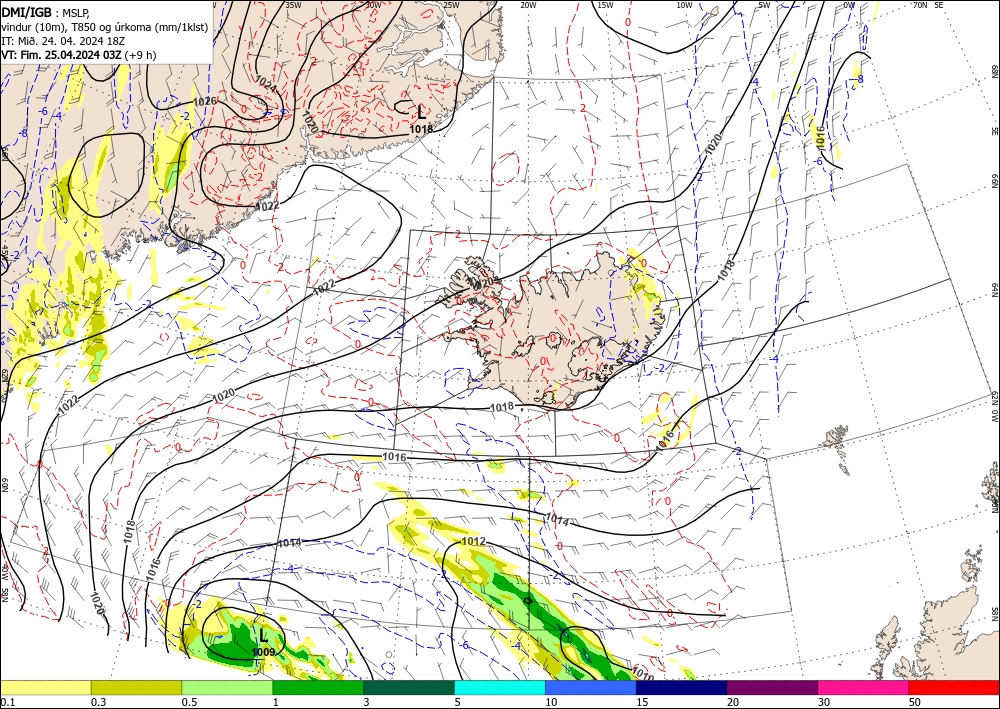Select the green 1–3 mm legend swatch
The height and width of the screenshot is (709, 1000).
[x=318, y=687]
